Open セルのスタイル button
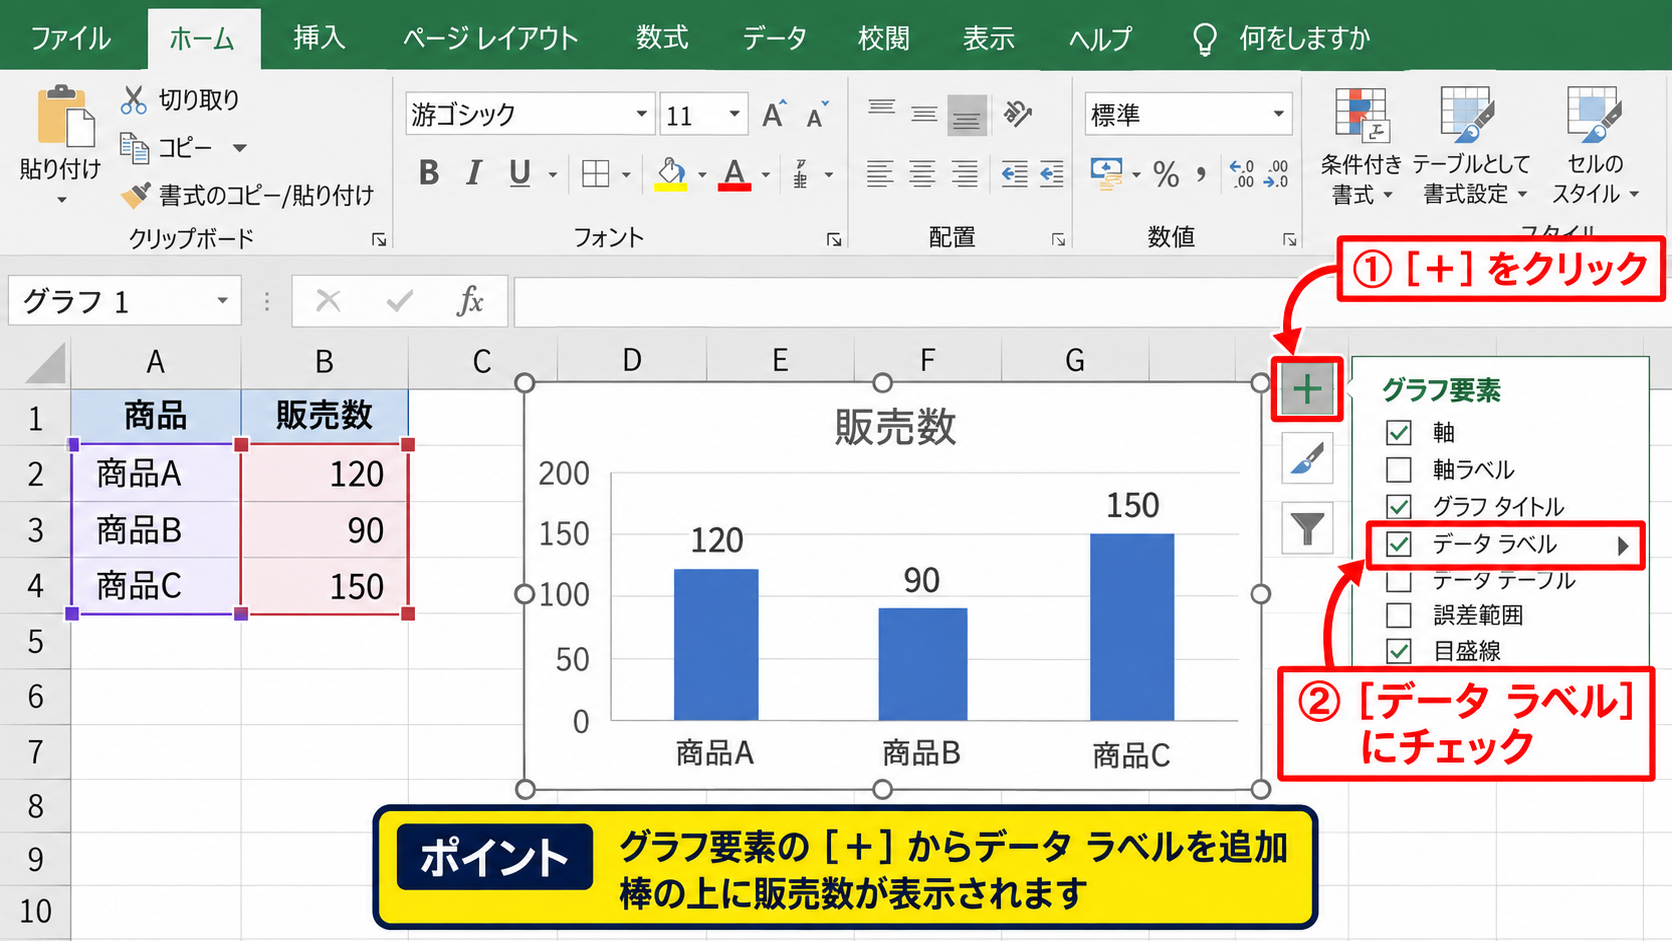The width and height of the screenshot is (1672, 941). click(1595, 145)
